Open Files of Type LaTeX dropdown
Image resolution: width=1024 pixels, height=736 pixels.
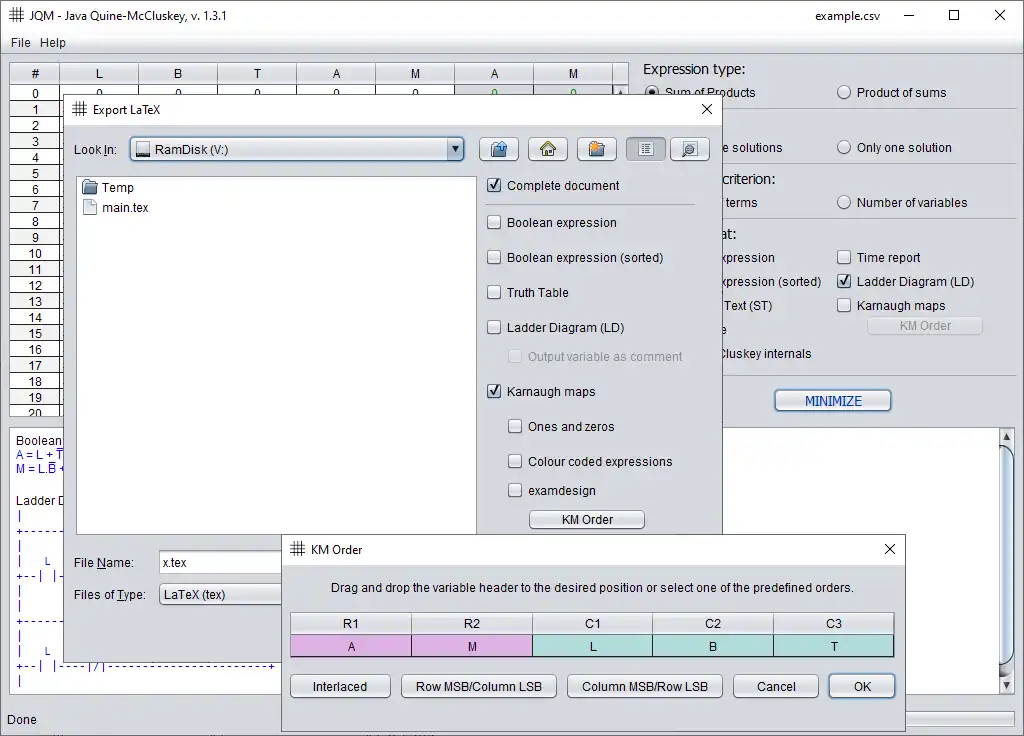(221, 594)
